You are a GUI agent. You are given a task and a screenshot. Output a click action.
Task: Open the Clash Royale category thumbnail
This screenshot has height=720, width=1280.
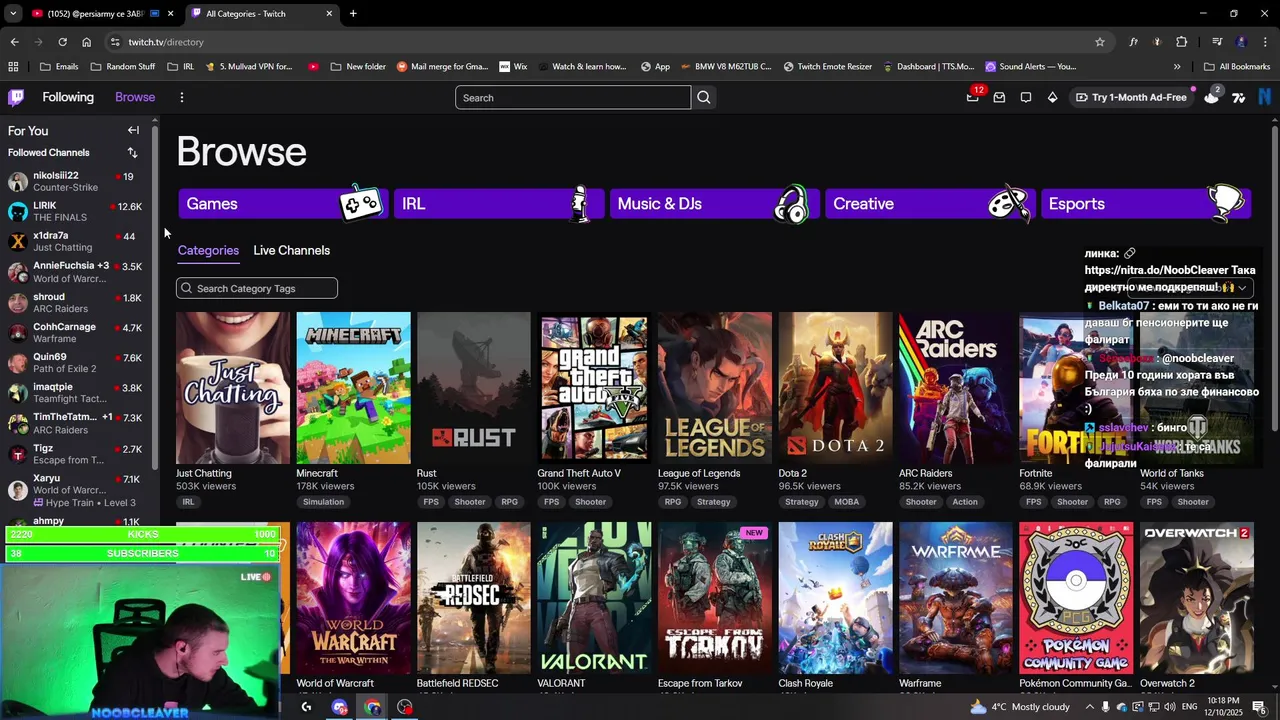[x=835, y=597]
